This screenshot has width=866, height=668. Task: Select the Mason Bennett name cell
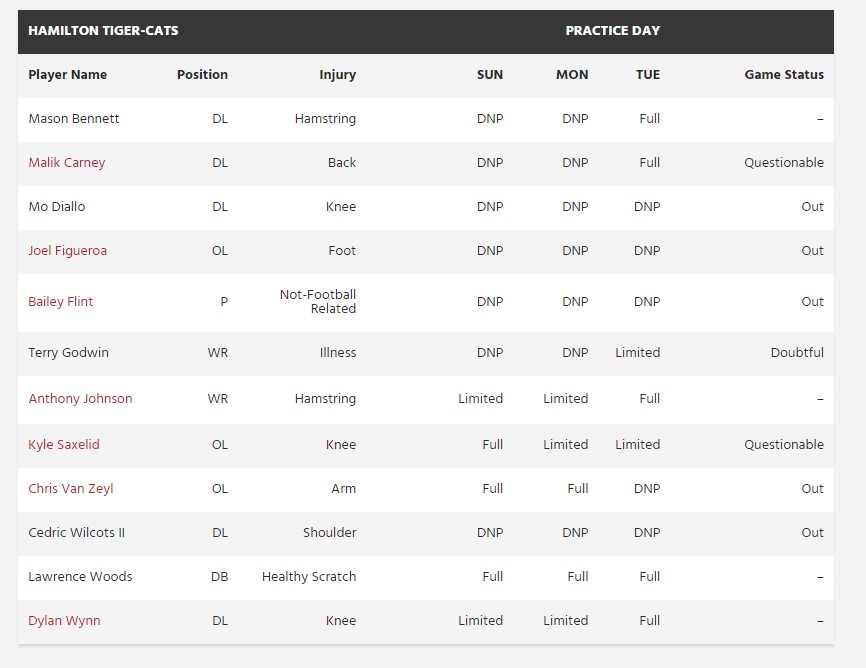click(x=74, y=119)
